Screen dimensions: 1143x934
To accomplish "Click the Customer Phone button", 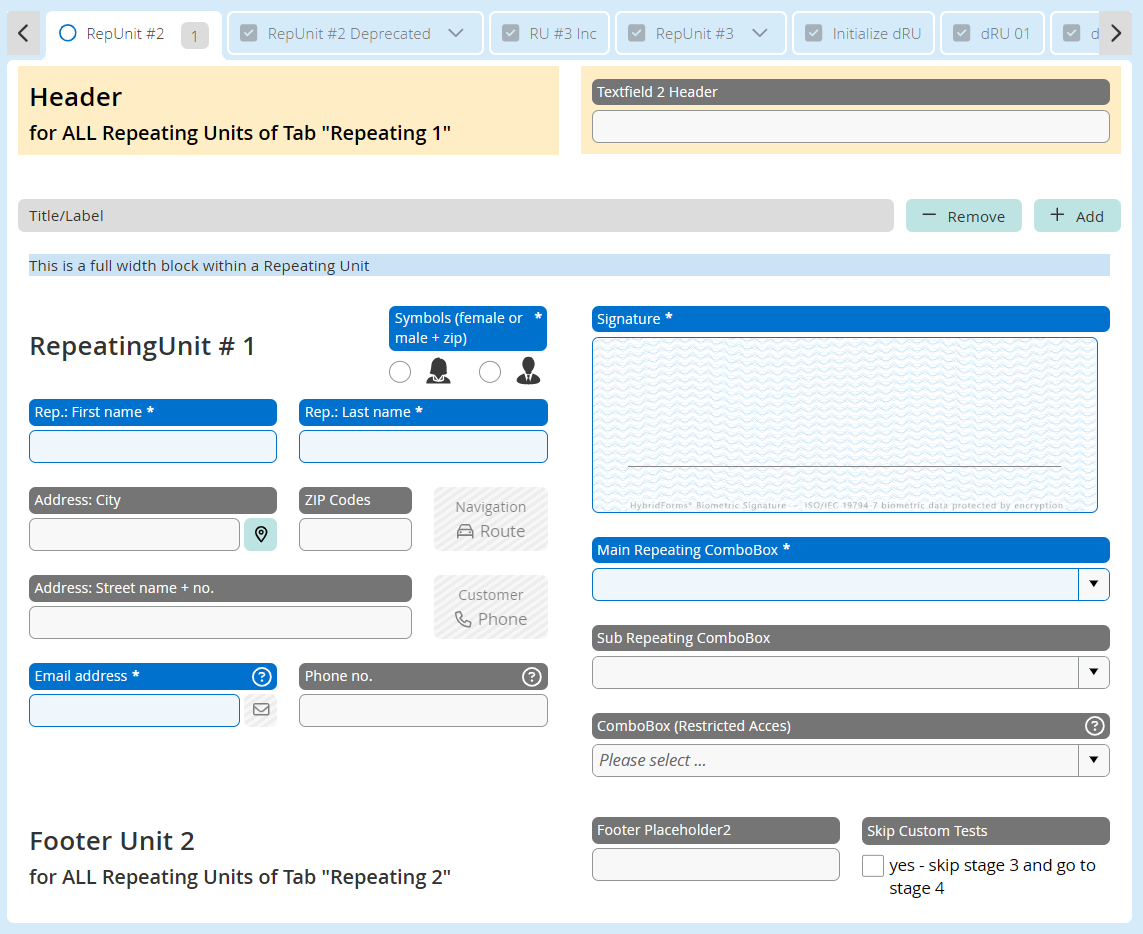I will coord(490,607).
